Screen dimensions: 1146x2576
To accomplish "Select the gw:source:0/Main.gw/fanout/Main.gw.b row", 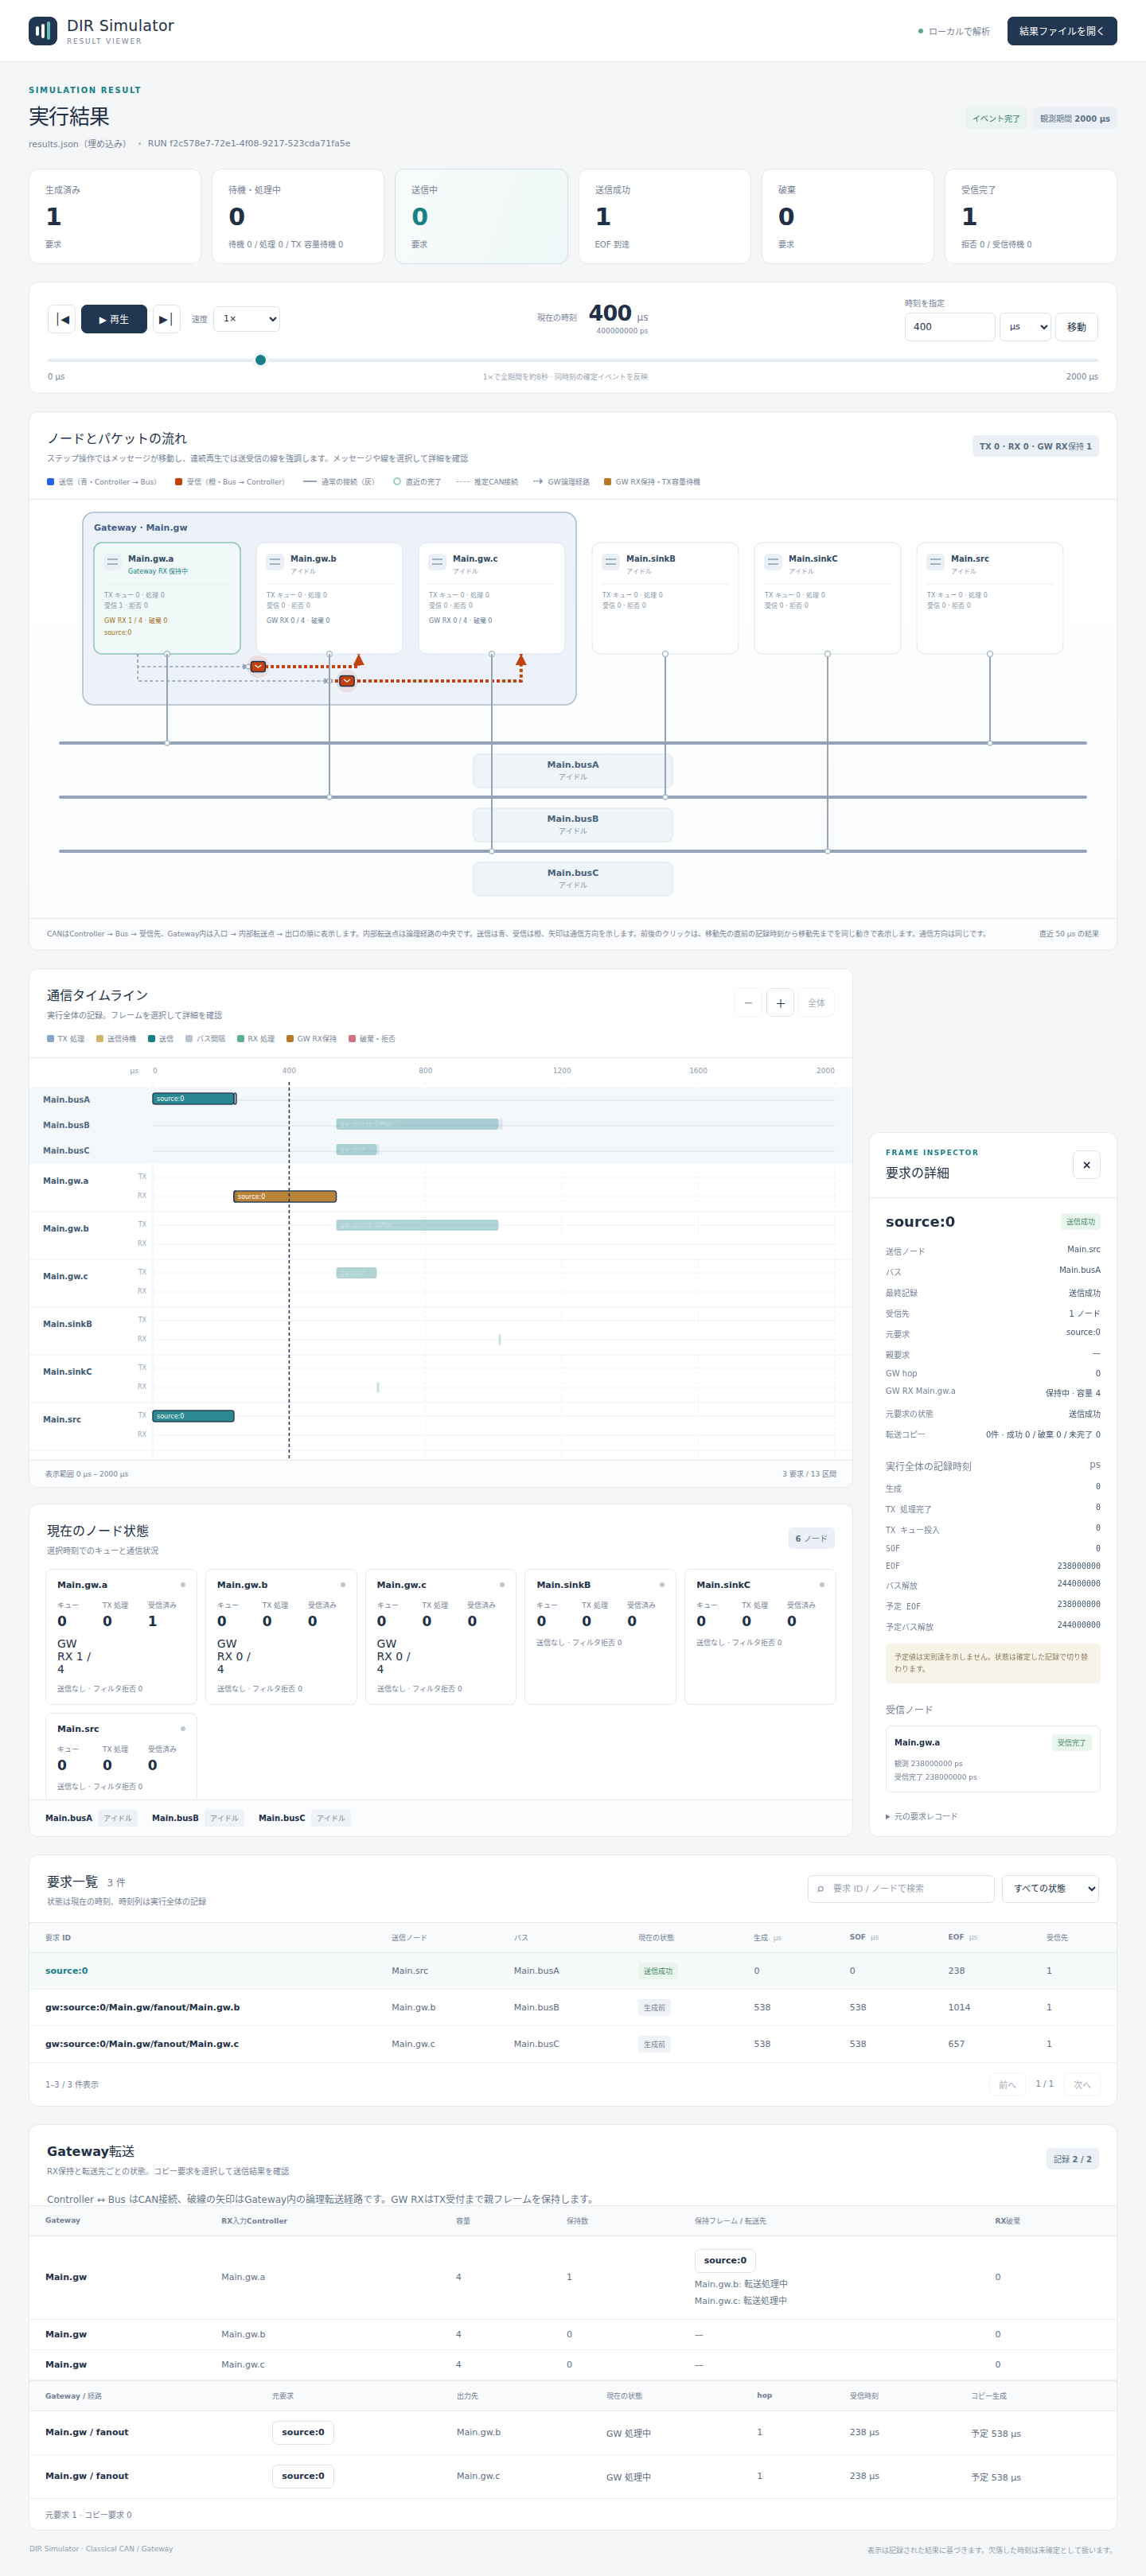I will point(573,2007).
